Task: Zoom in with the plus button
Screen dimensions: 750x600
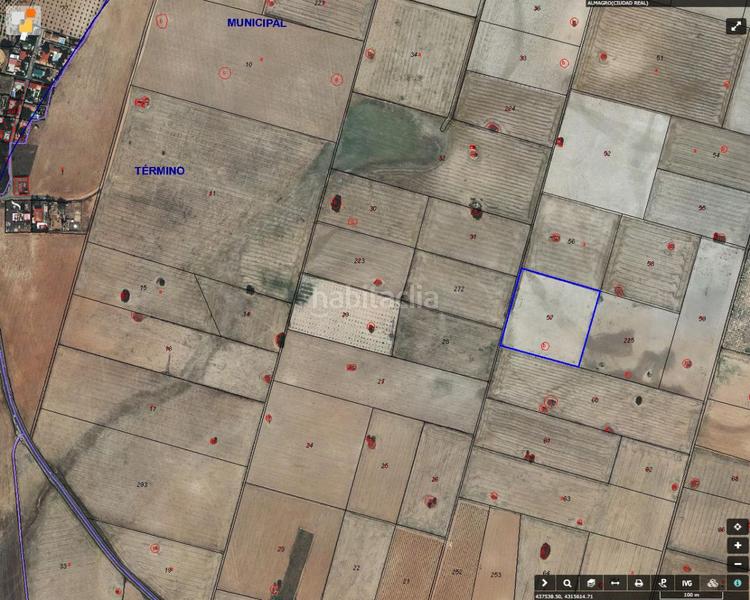Action: pos(737,545)
